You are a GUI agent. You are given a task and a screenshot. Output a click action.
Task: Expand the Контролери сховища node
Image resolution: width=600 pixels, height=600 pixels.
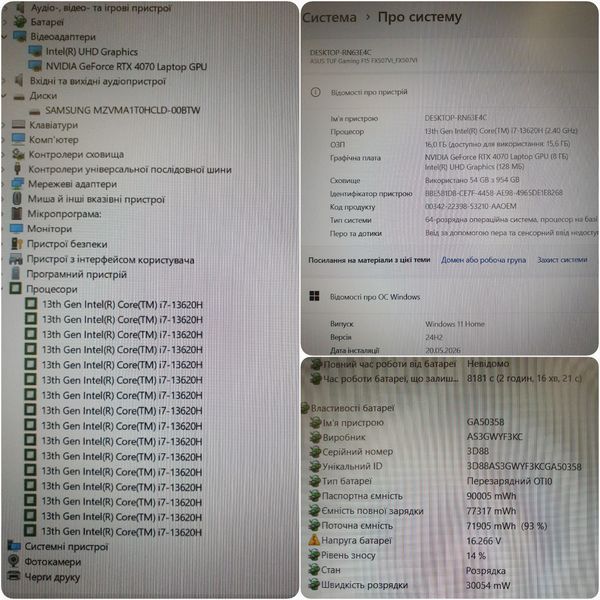coord(3,155)
